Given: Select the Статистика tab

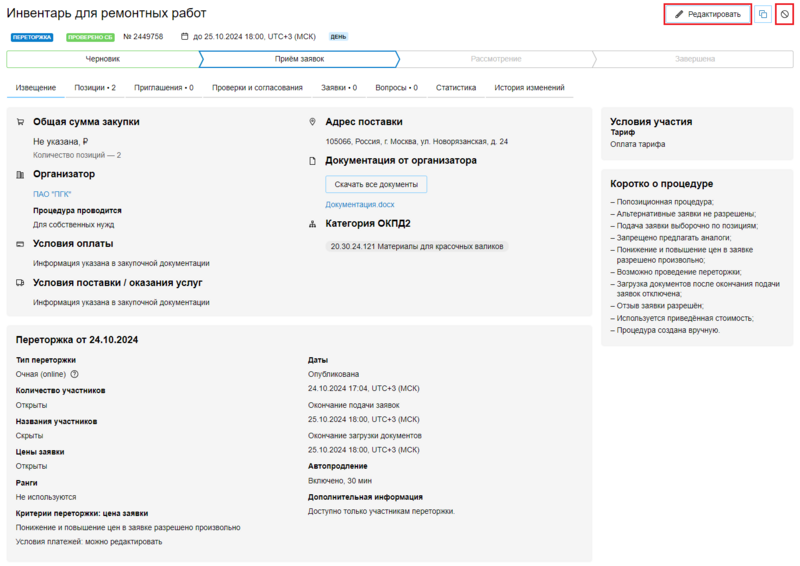Looking at the screenshot, I should point(455,88).
